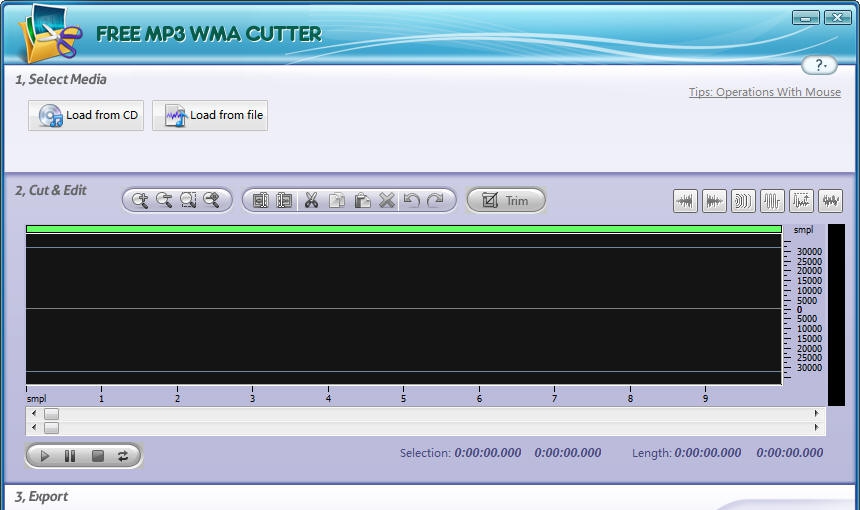Click the lower horizontal scrollbar thumb
Viewport: 860px width, 510px height.
coord(52,428)
